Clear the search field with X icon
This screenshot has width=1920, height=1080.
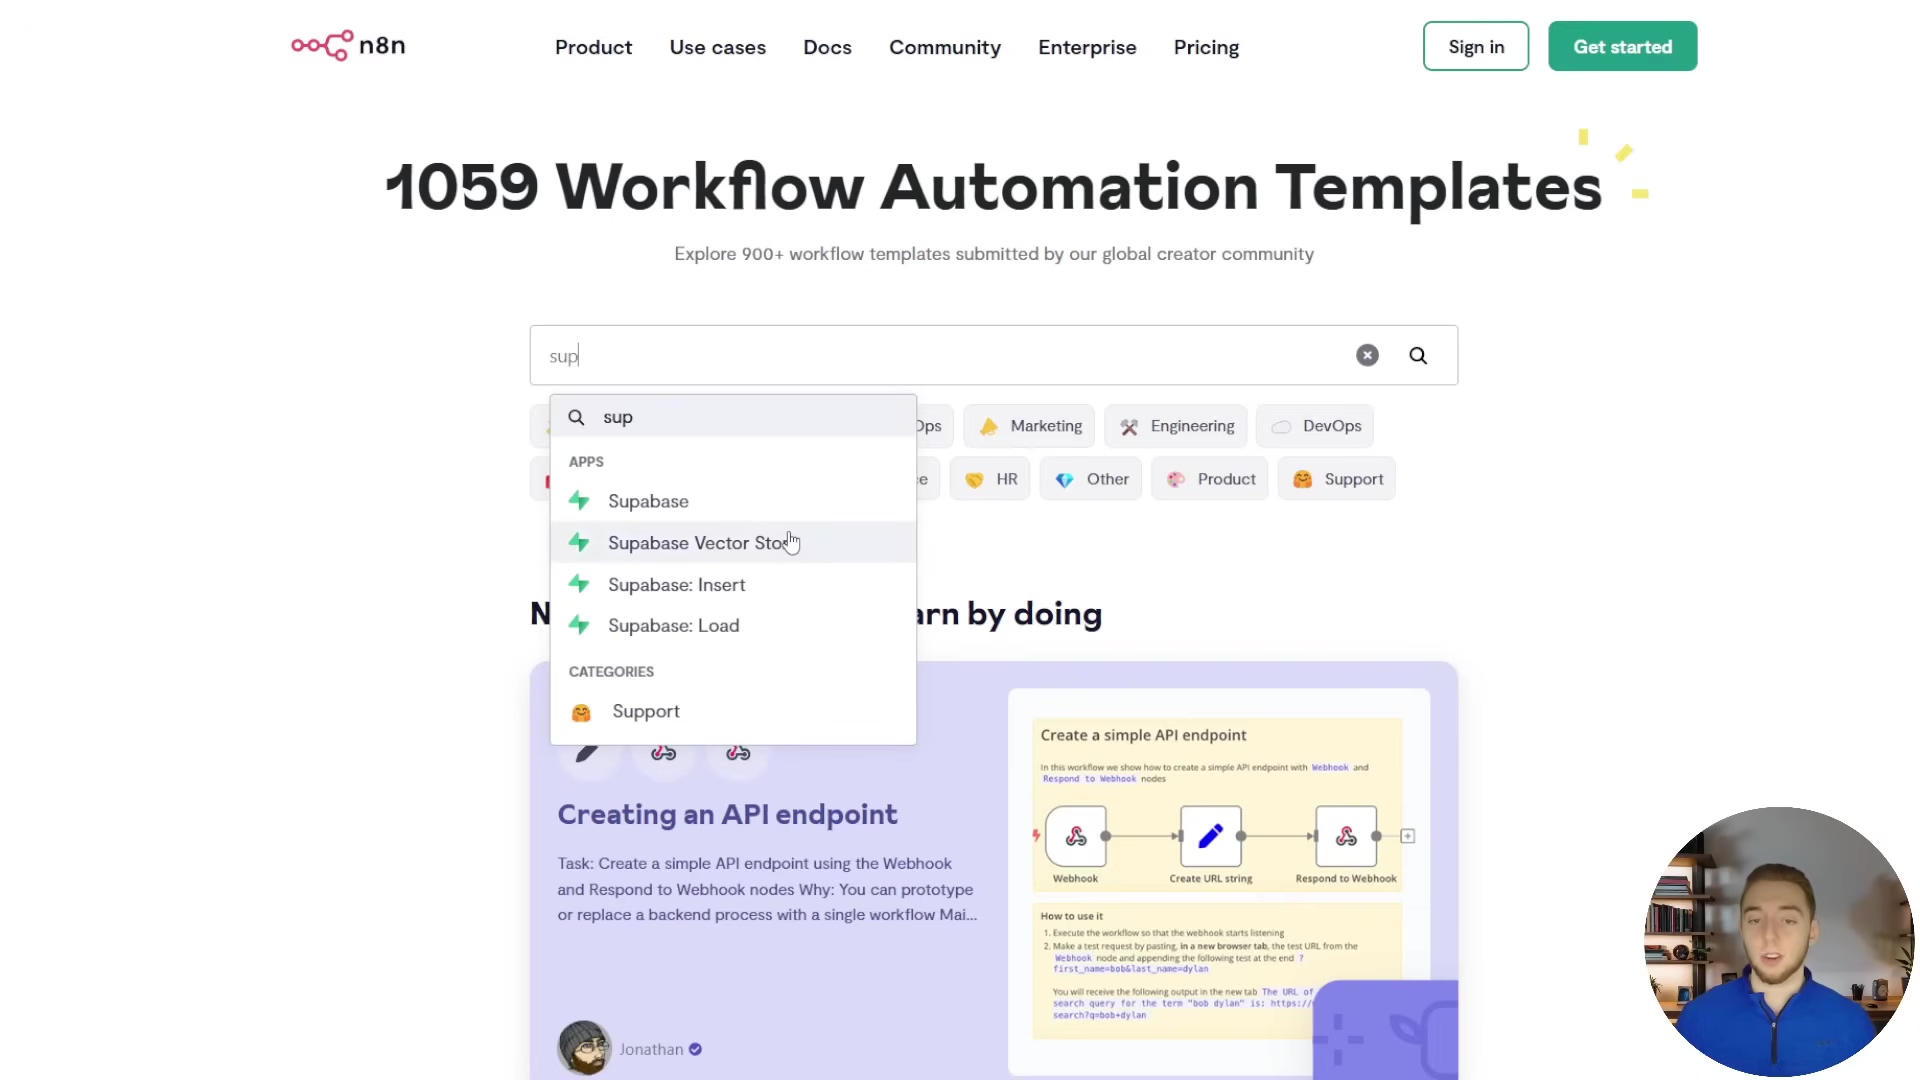(1367, 355)
